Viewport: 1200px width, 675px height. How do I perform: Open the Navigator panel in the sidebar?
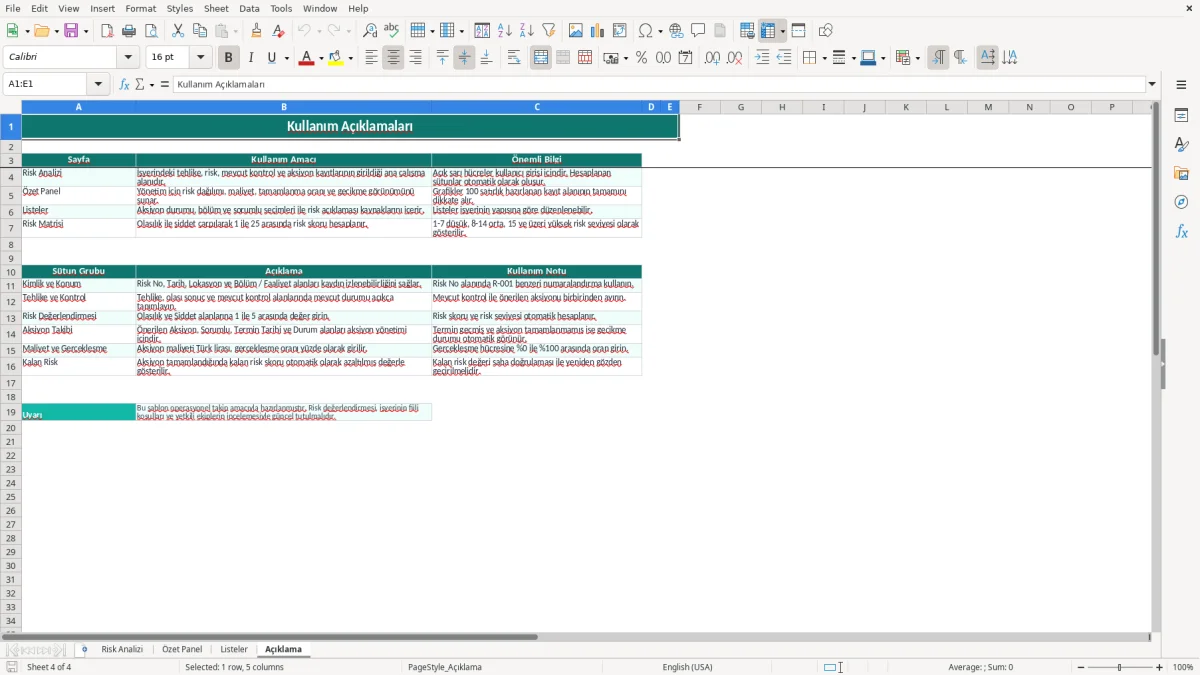pyautogui.click(x=1181, y=202)
